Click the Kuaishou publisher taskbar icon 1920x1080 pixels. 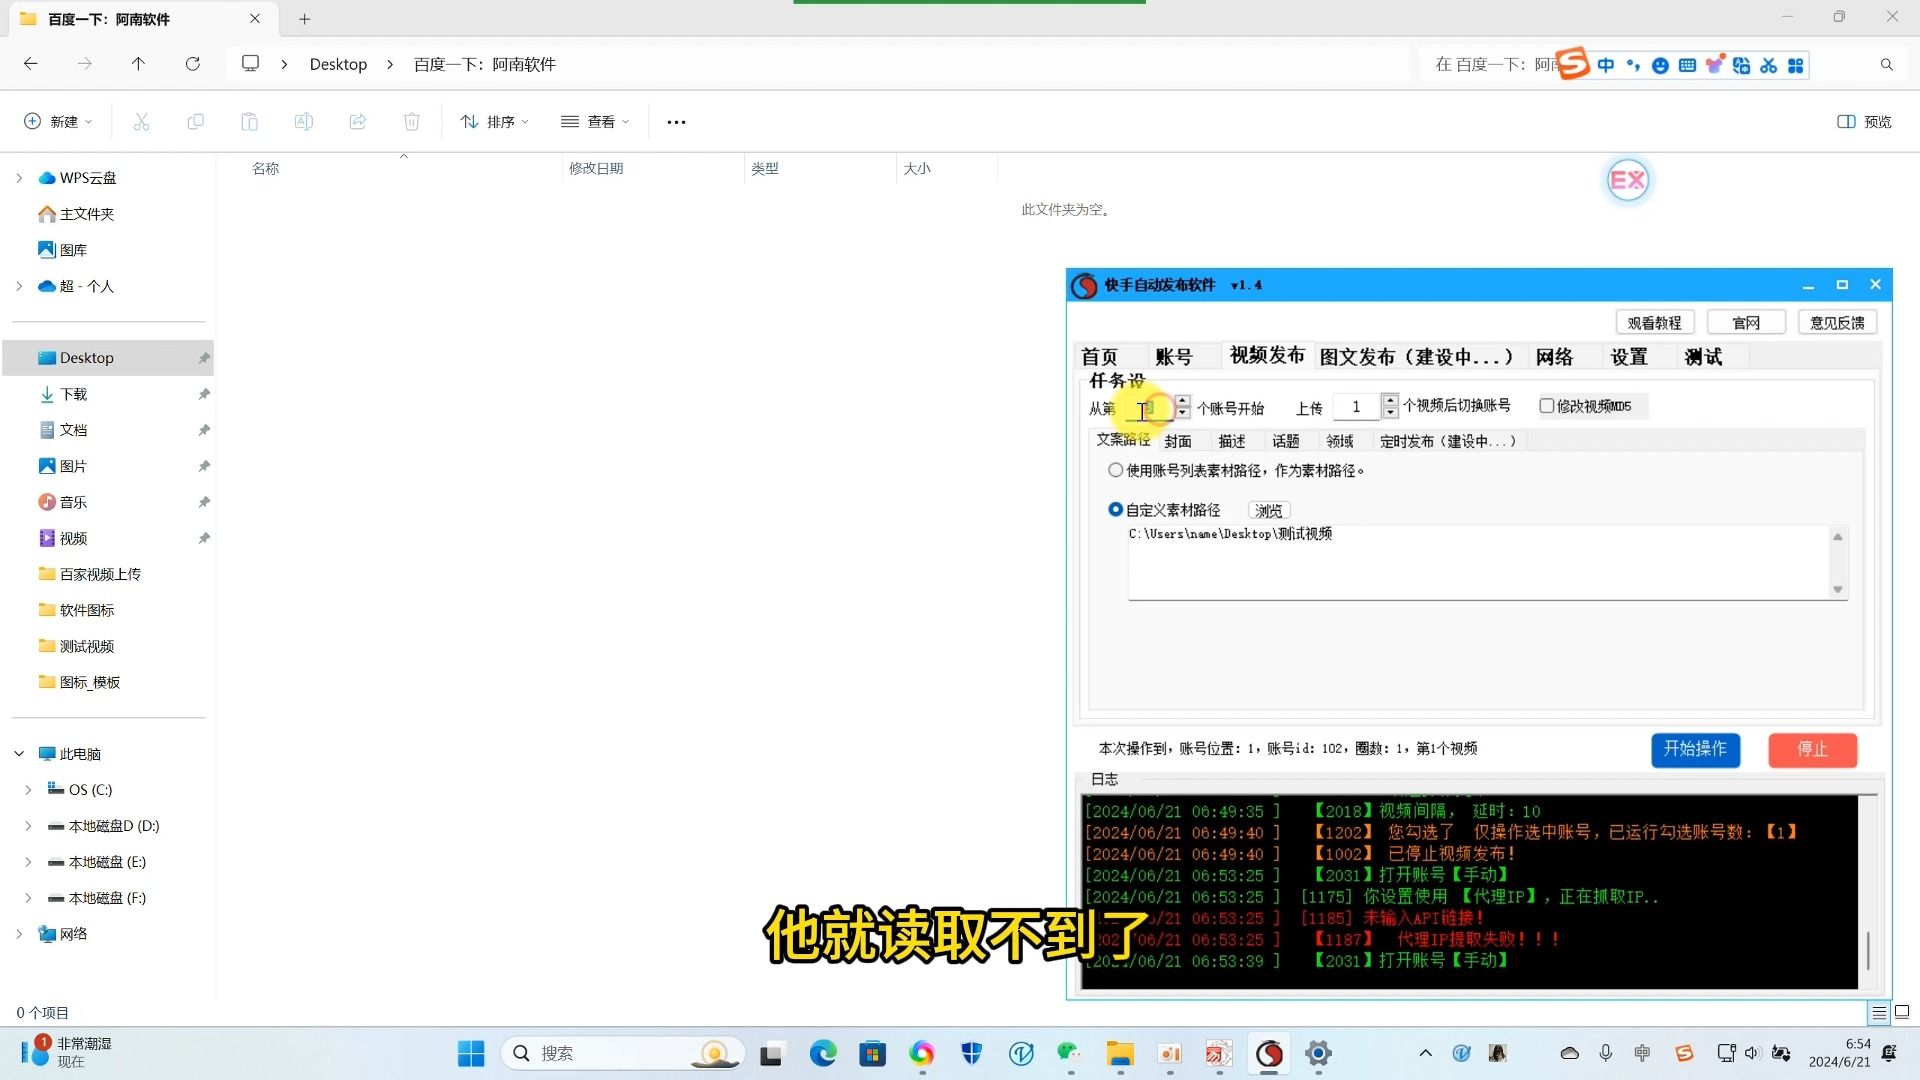click(x=1269, y=1053)
